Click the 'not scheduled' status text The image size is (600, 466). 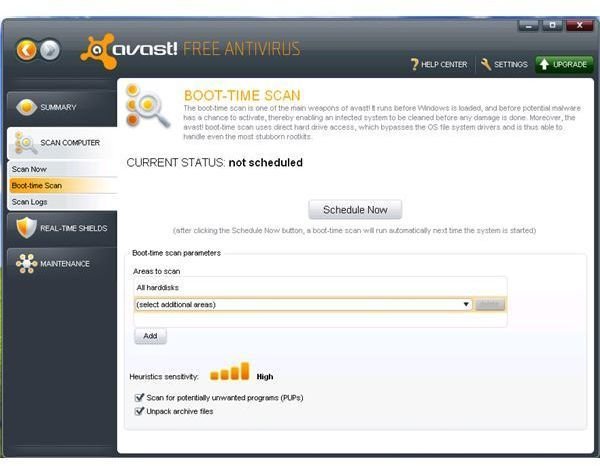point(266,163)
